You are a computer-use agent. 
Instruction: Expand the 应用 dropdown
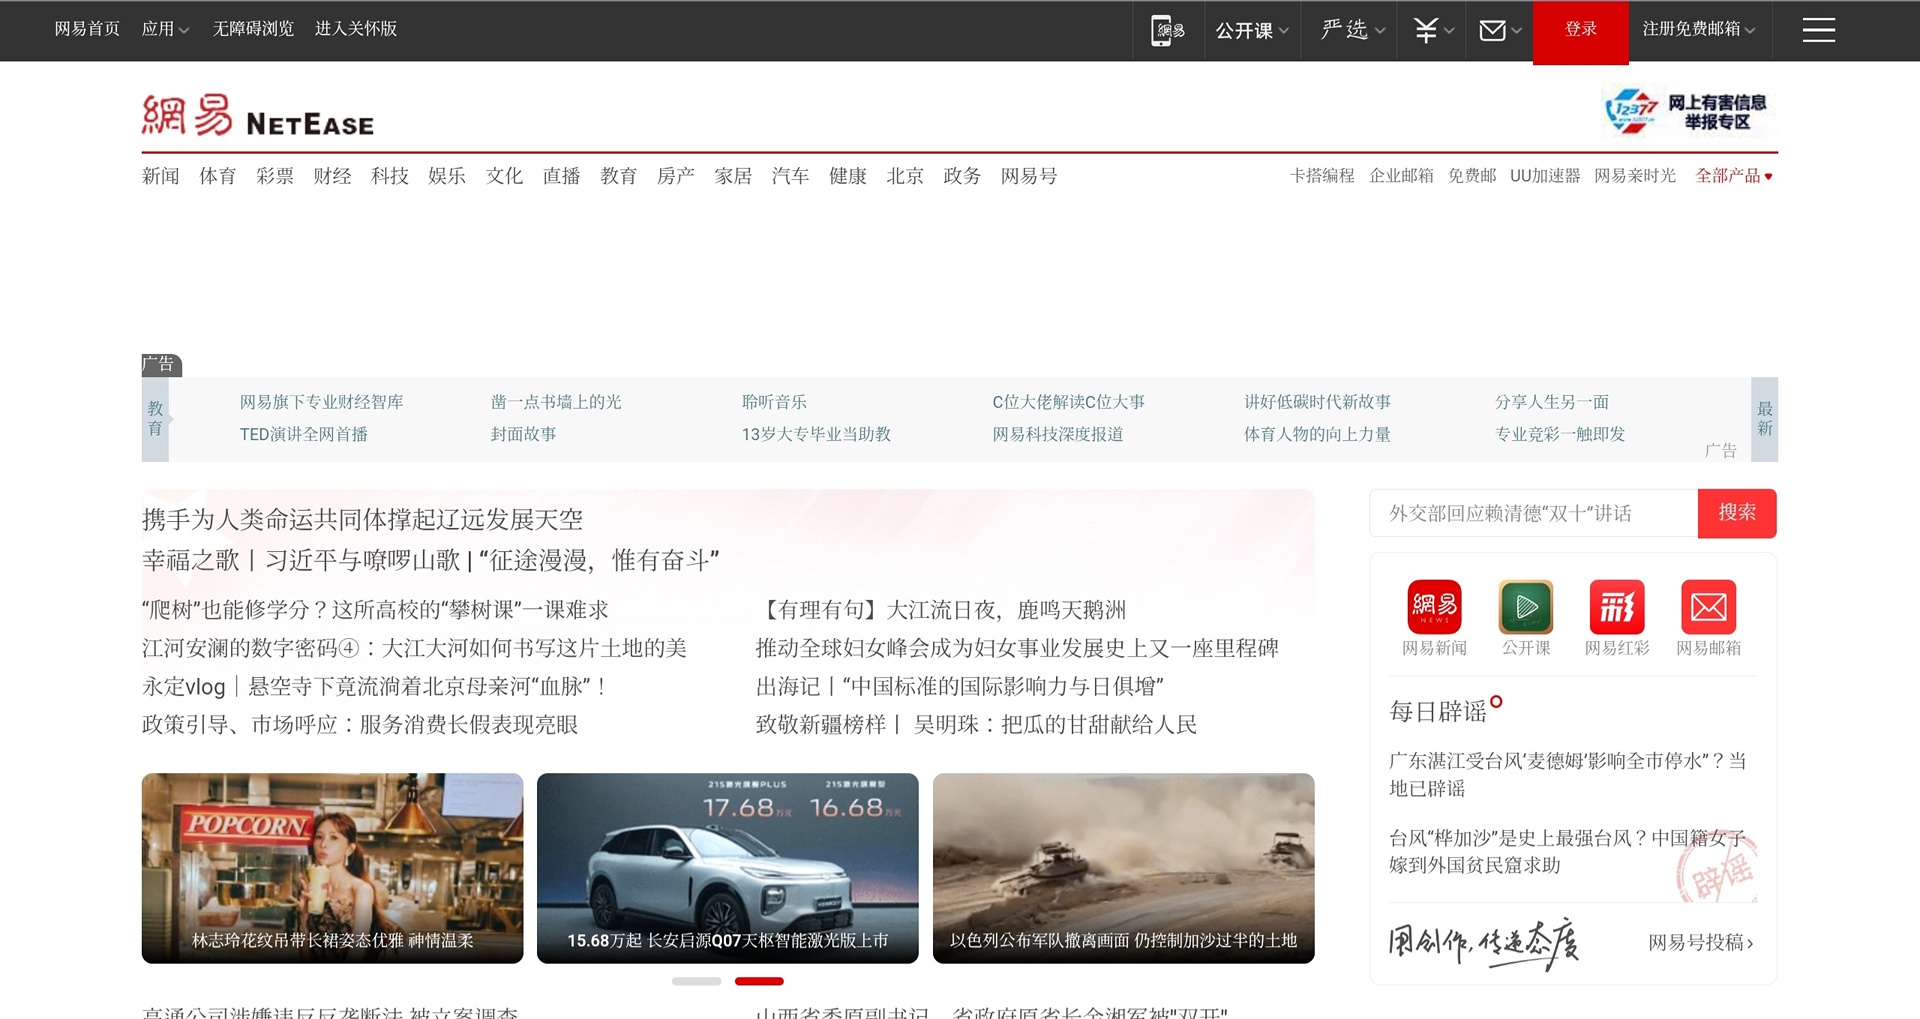coord(165,29)
